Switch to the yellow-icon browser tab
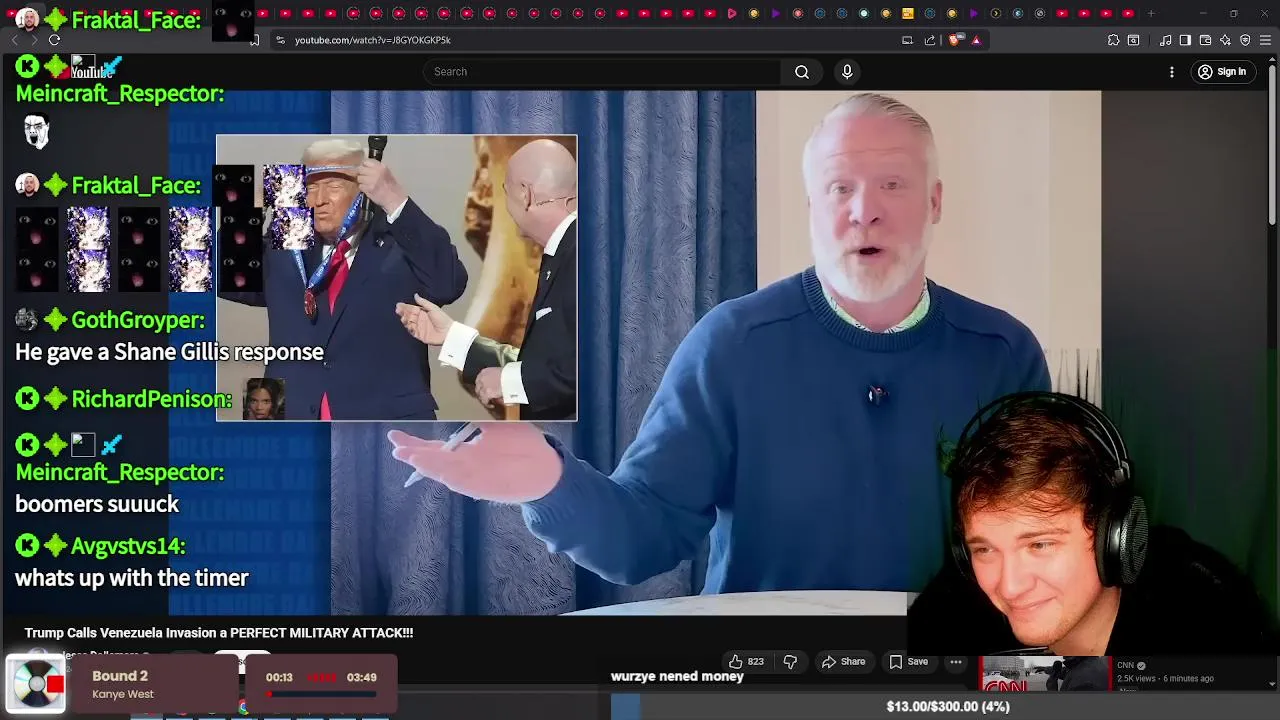Viewport: 1280px width, 720px height. point(907,13)
